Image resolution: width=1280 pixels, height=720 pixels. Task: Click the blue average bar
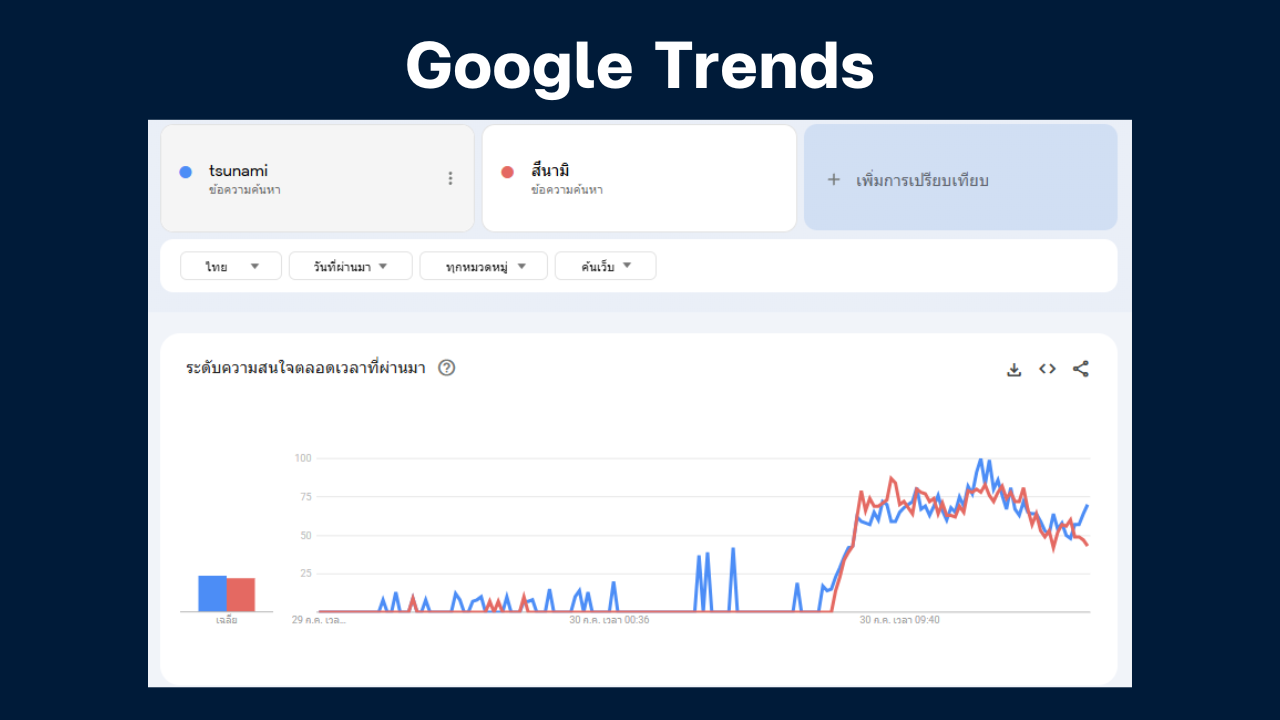click(212, 593)
